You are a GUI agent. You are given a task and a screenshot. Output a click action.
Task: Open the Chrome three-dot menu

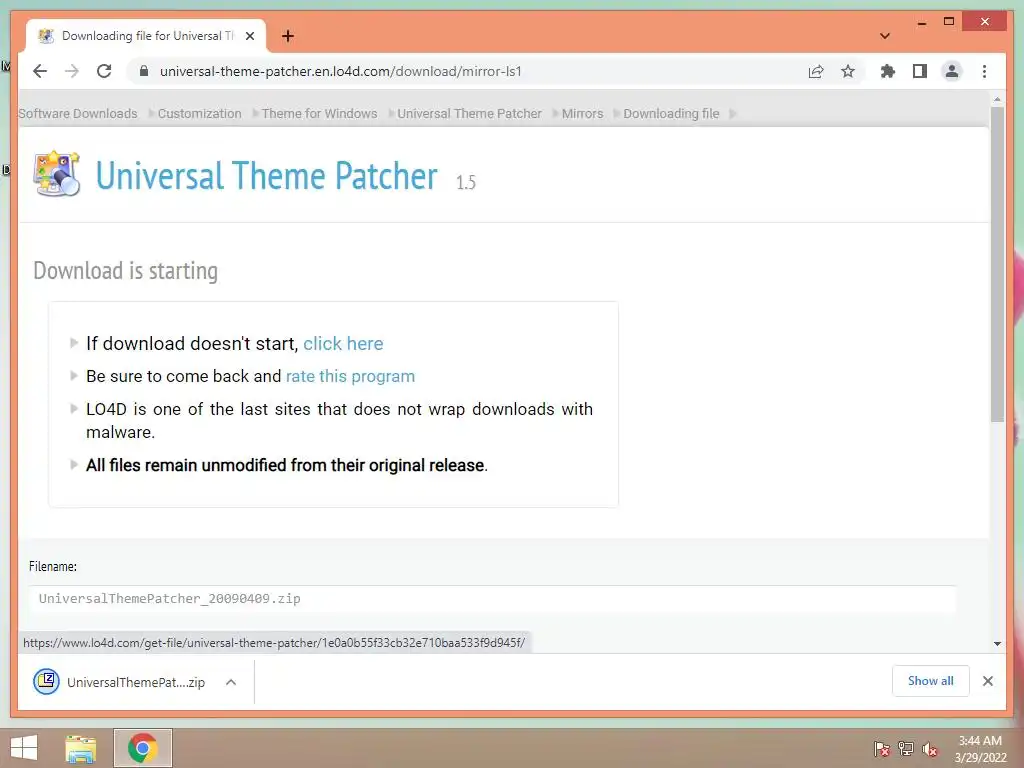pos(984,71)
